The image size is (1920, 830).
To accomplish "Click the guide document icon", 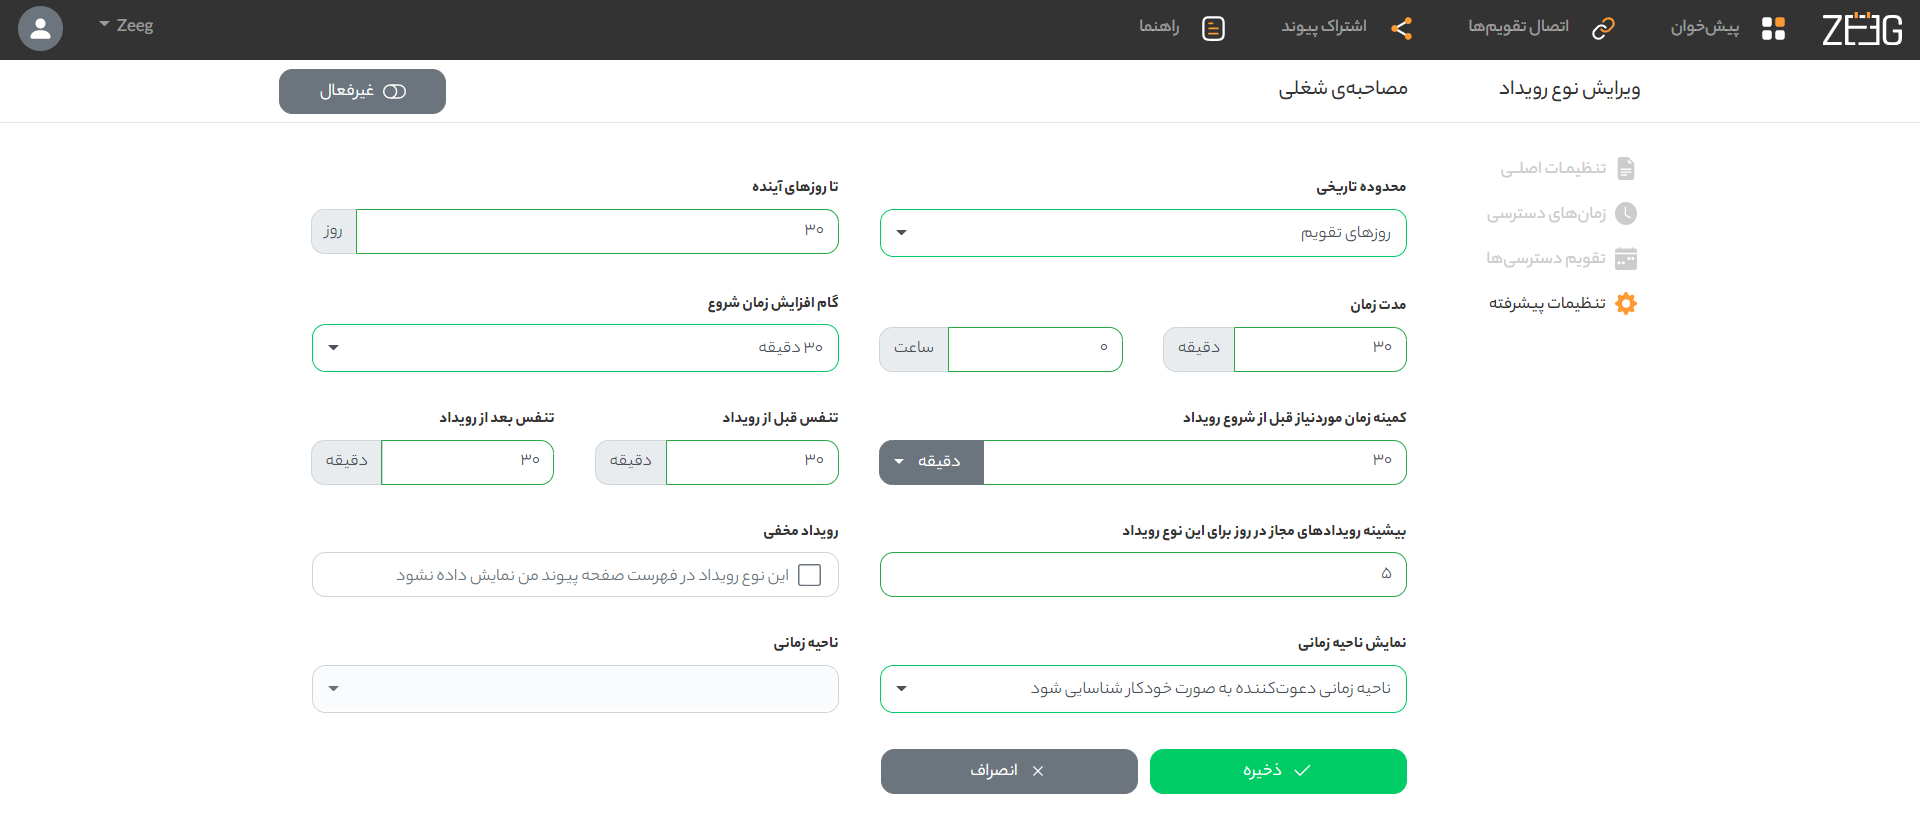I will click(x=1213, y=29).
